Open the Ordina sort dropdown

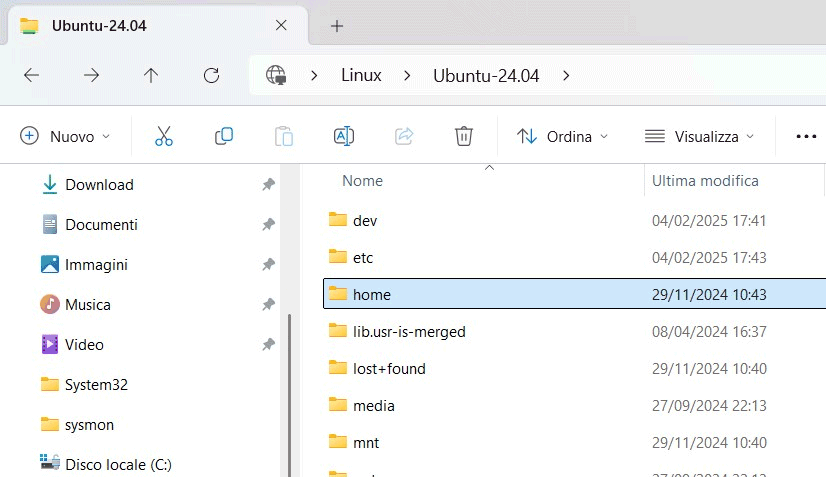[563, 137]
